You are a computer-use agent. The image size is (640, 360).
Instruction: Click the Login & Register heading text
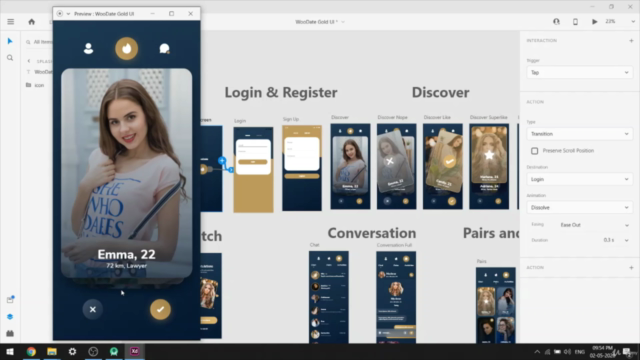(281, 92)
